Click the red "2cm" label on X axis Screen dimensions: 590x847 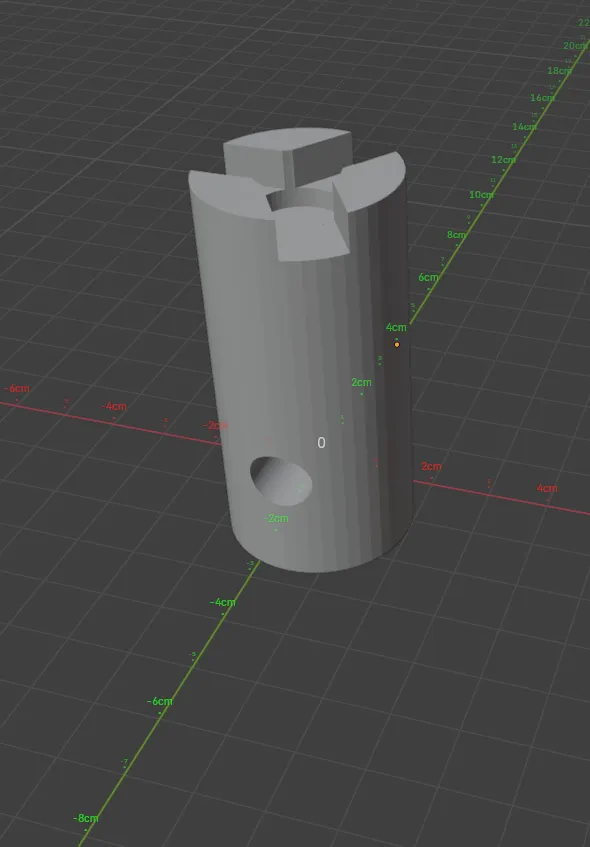431,467
